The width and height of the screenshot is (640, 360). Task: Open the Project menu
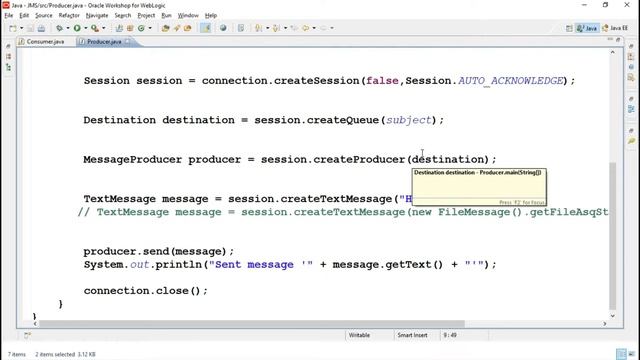pyautogui.click(x=146, y=16)
